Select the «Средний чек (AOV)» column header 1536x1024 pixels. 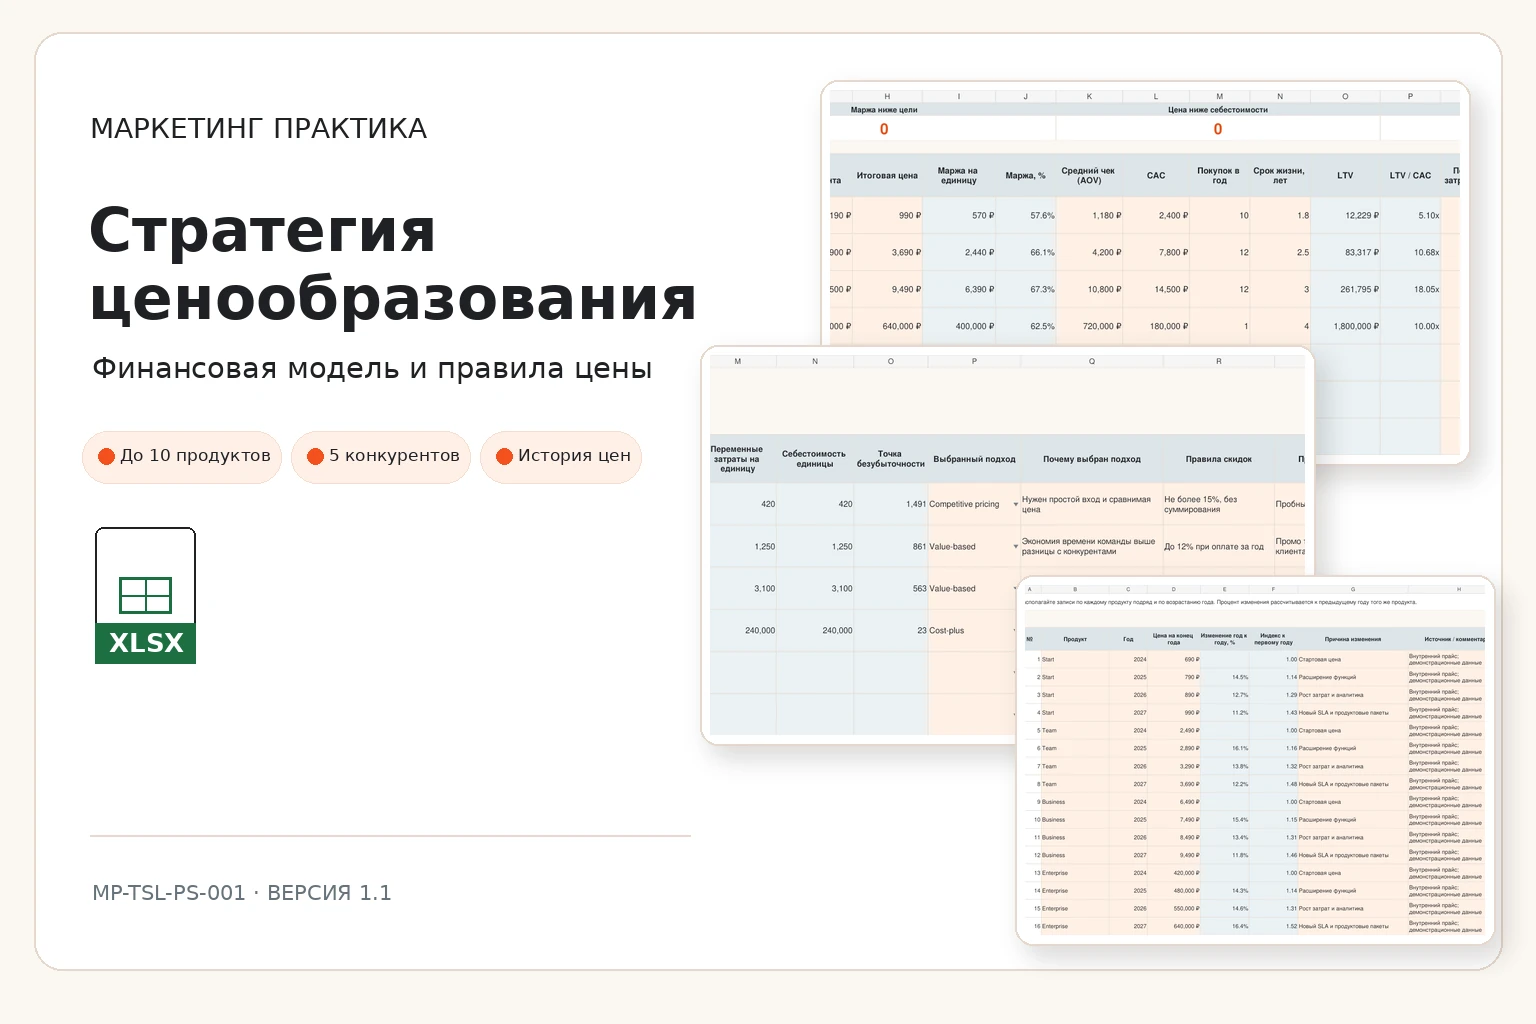click(x=1088, y=176)
